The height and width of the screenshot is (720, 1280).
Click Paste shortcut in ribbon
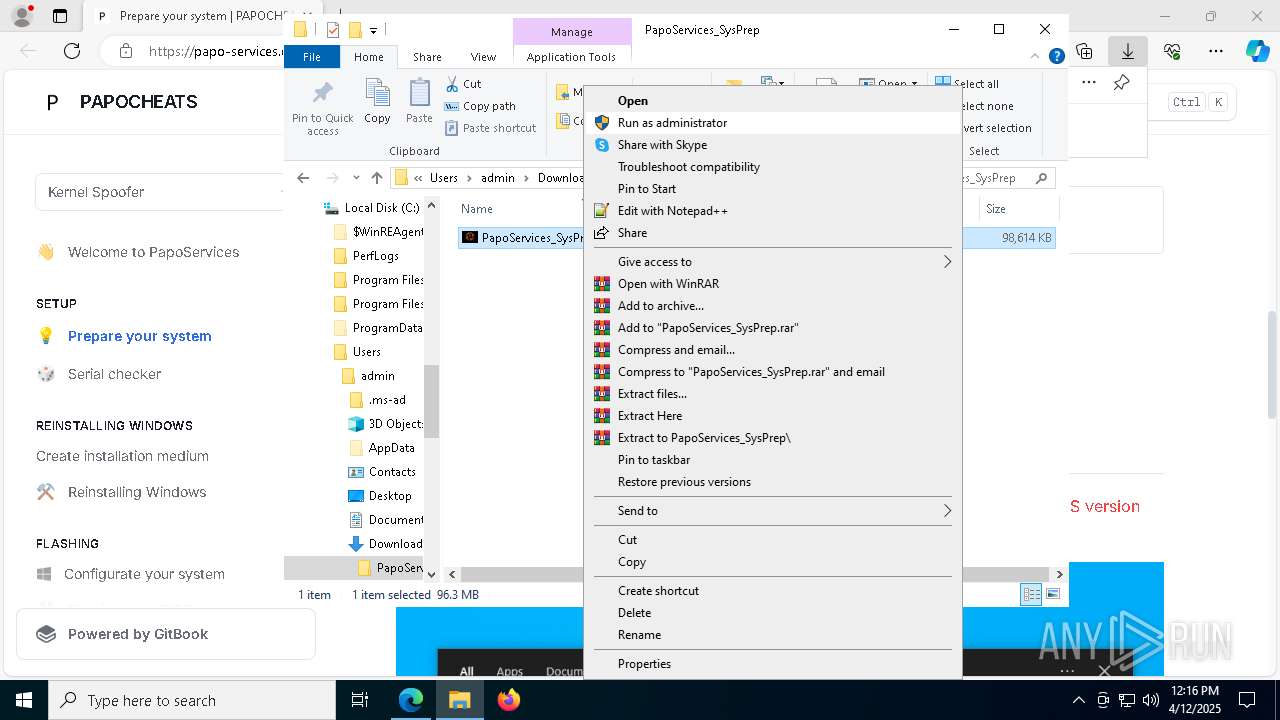(490, 128)
